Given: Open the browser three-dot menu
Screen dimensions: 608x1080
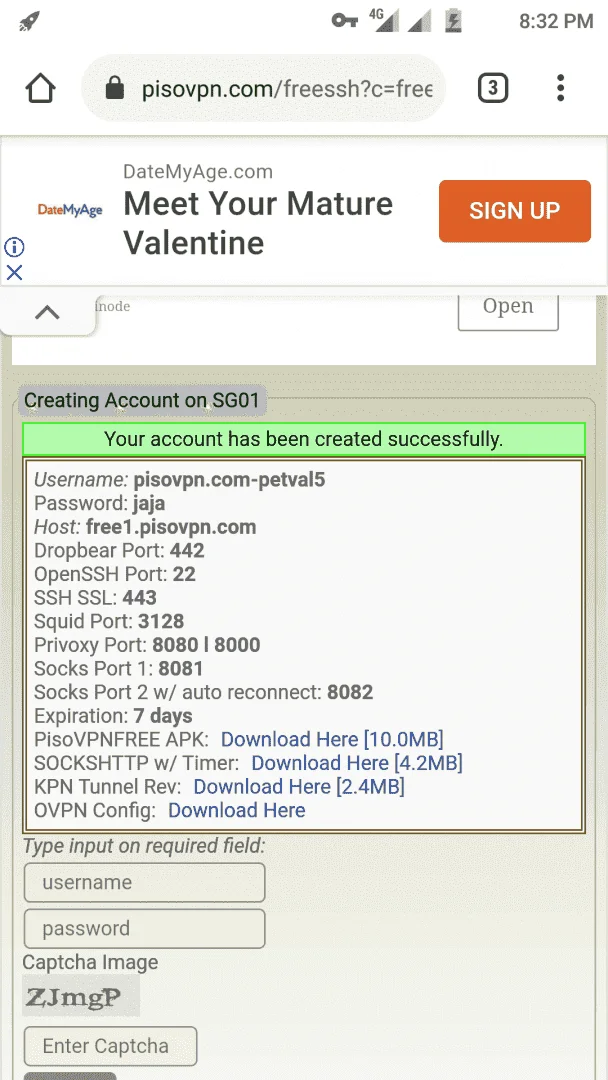Looking at the screenshot, I should coord(560,88).
